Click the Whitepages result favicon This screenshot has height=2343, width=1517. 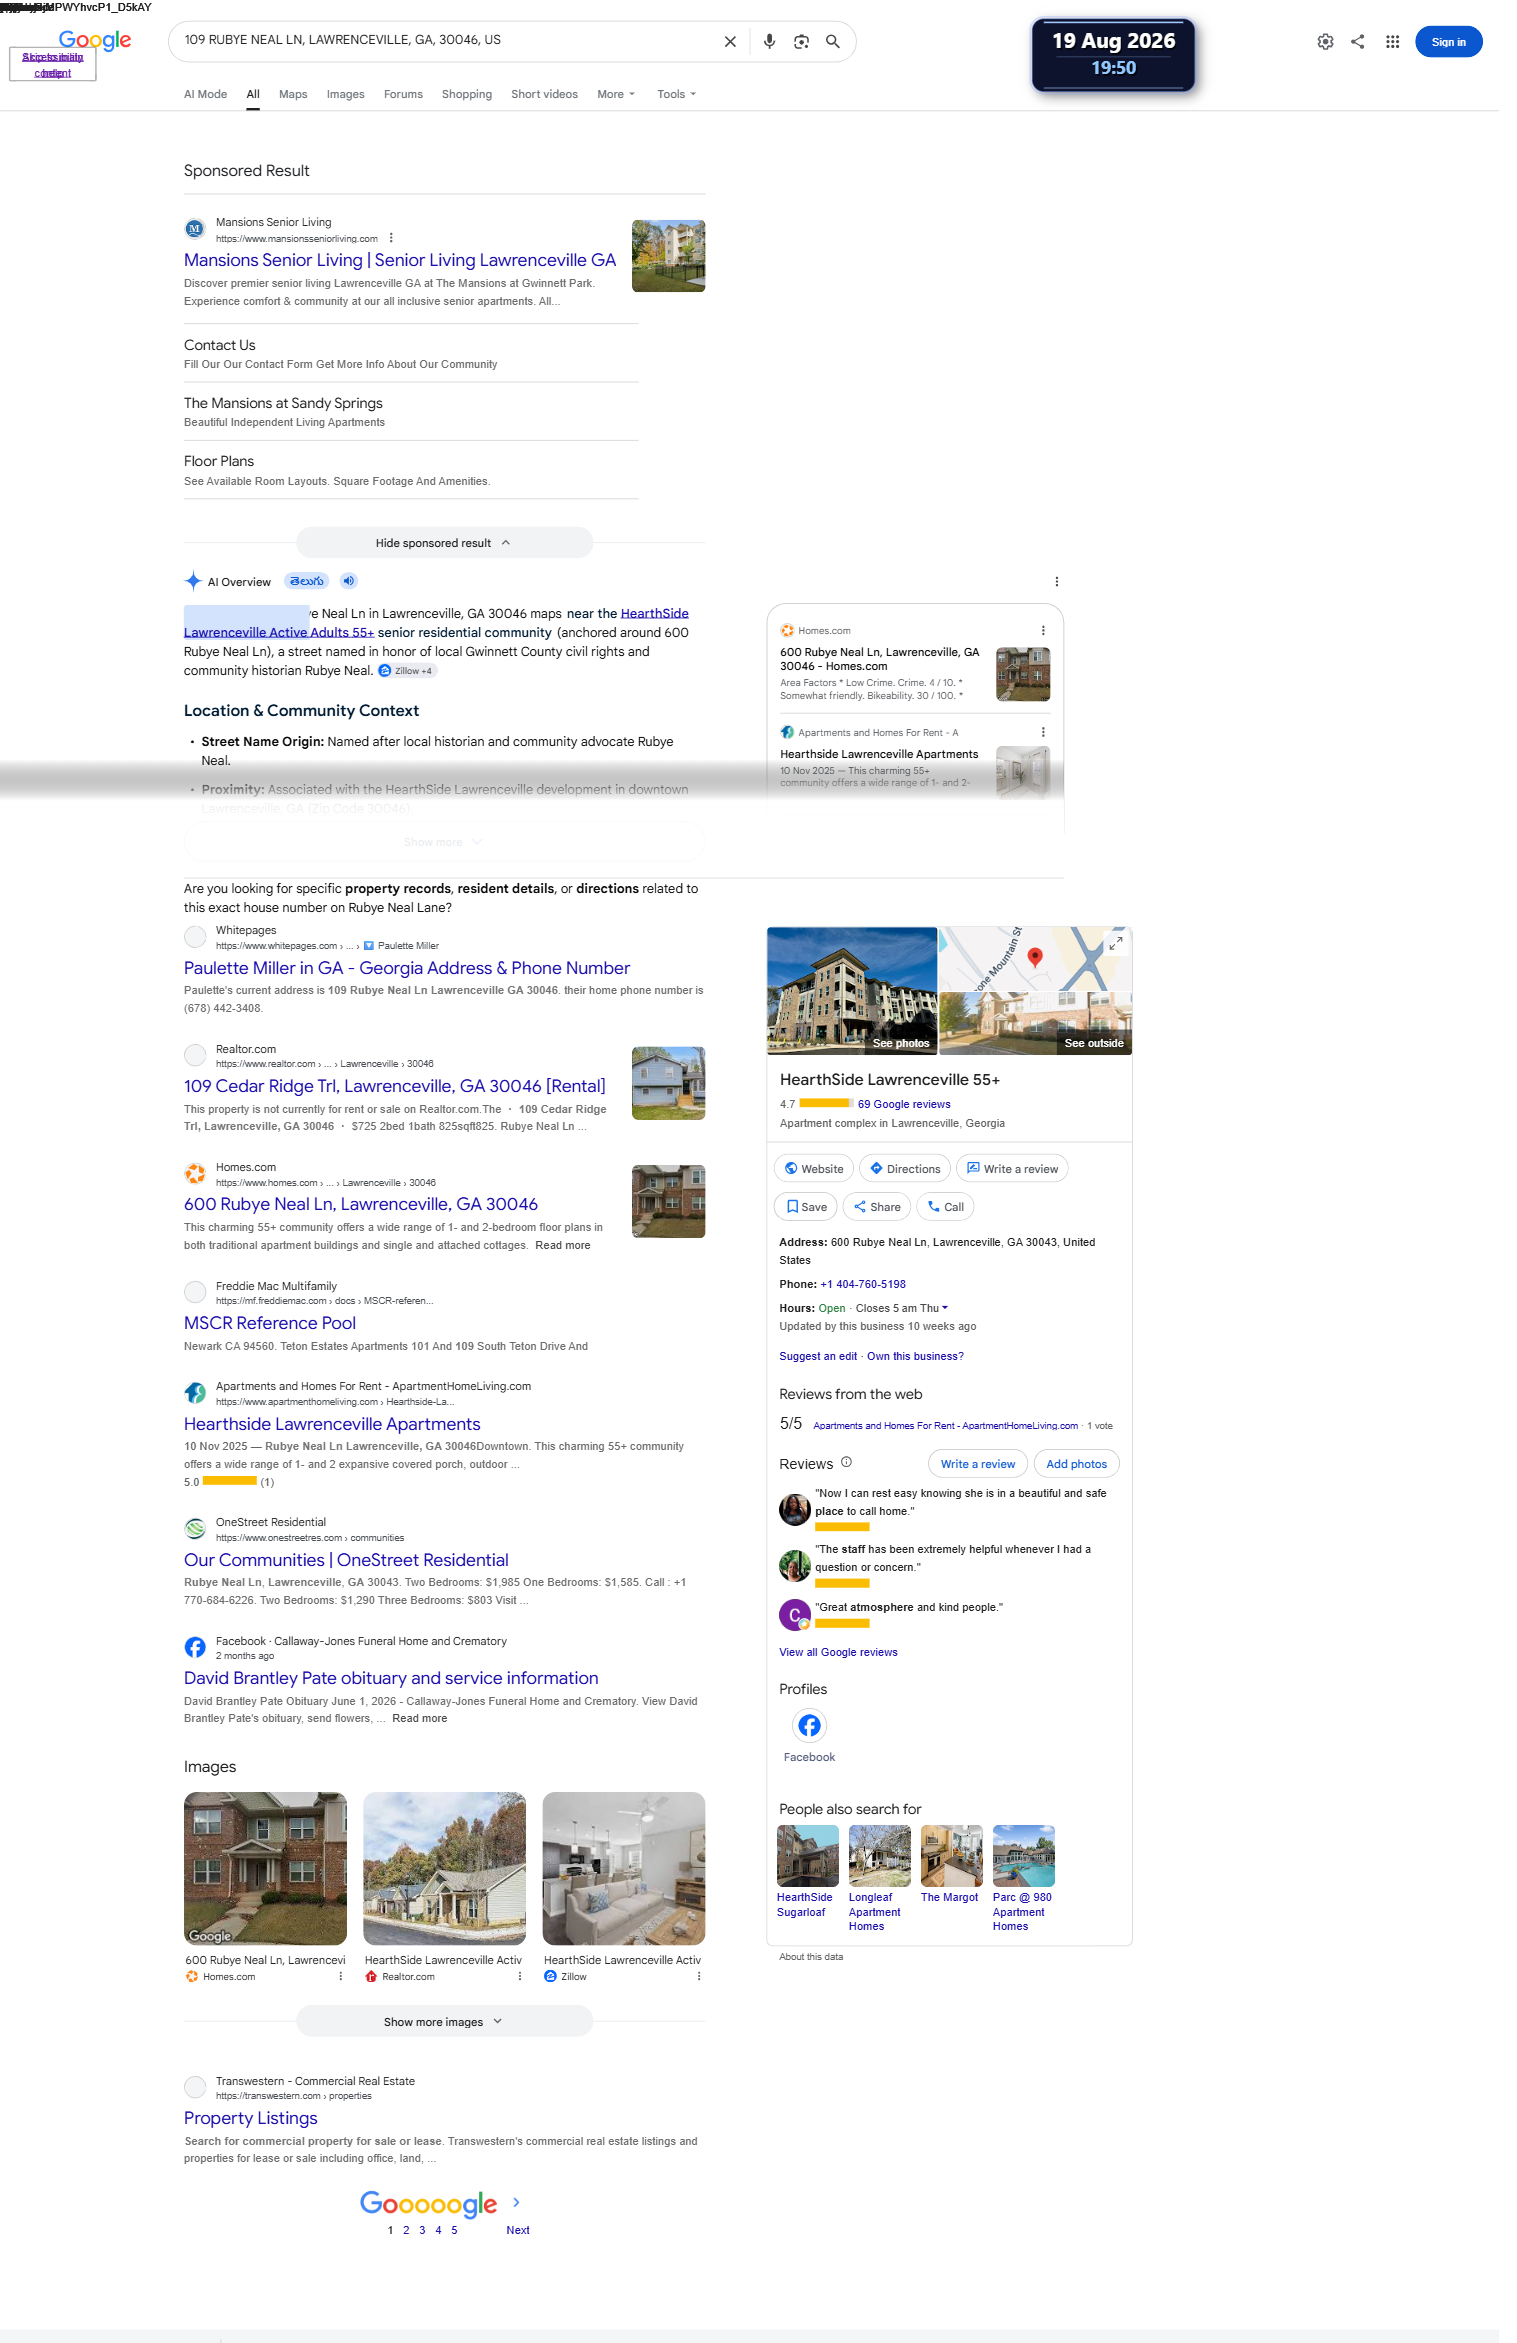click(195, 937)
